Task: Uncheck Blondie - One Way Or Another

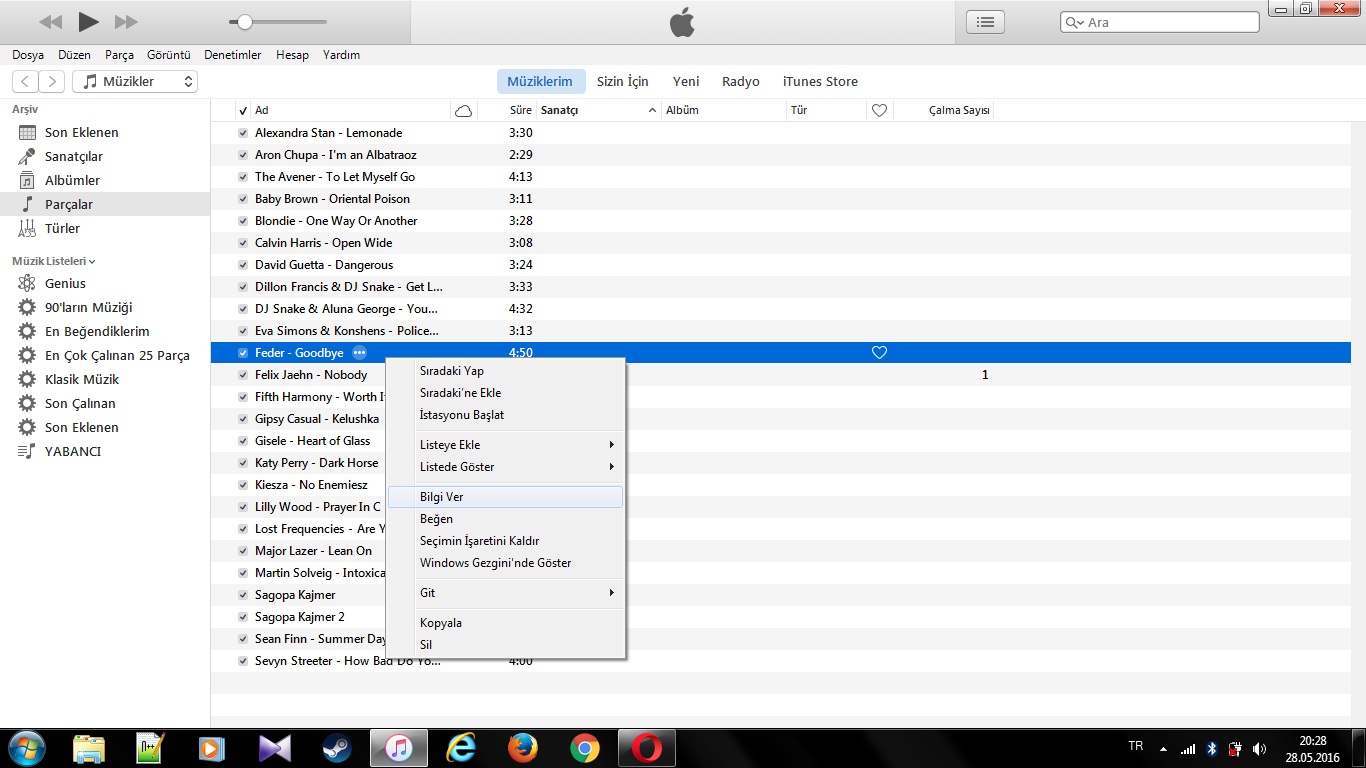Action: (243, 220)
